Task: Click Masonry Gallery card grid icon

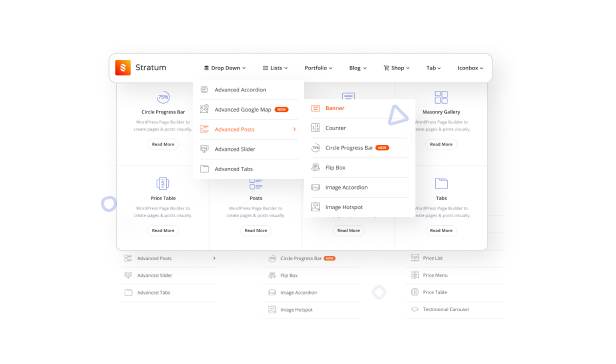Action: 441,97
